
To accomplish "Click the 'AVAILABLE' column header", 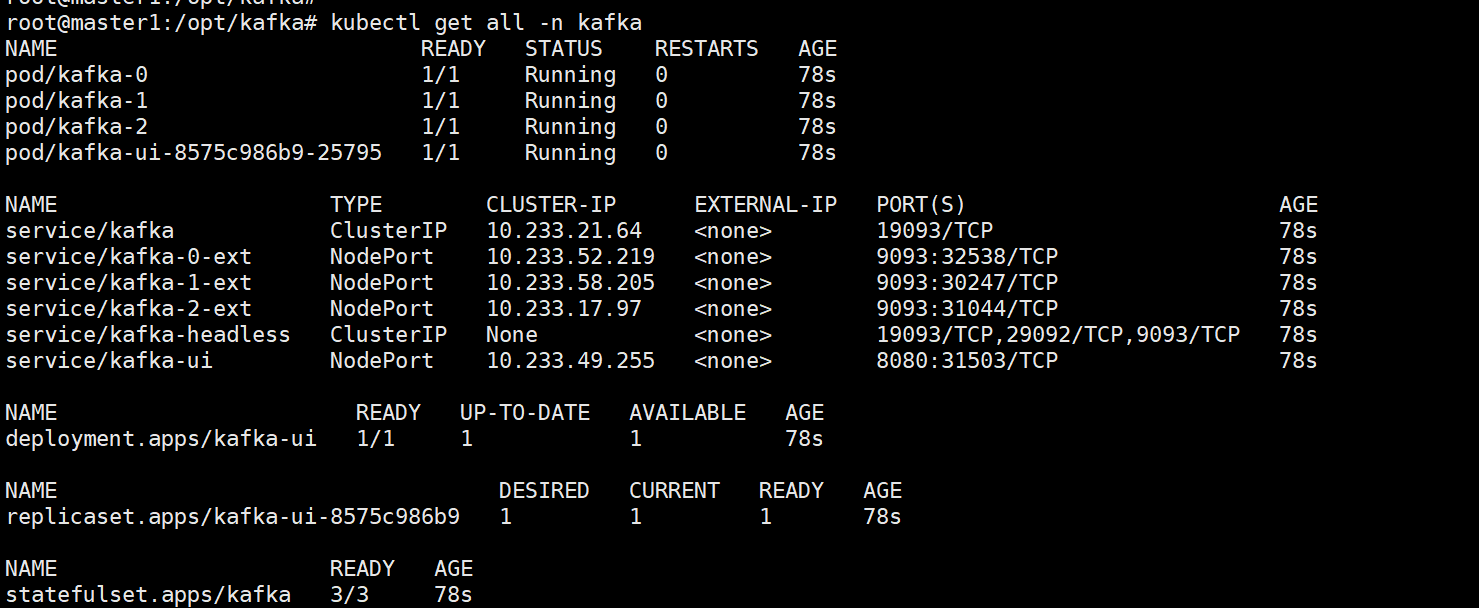I will point(688,413).
